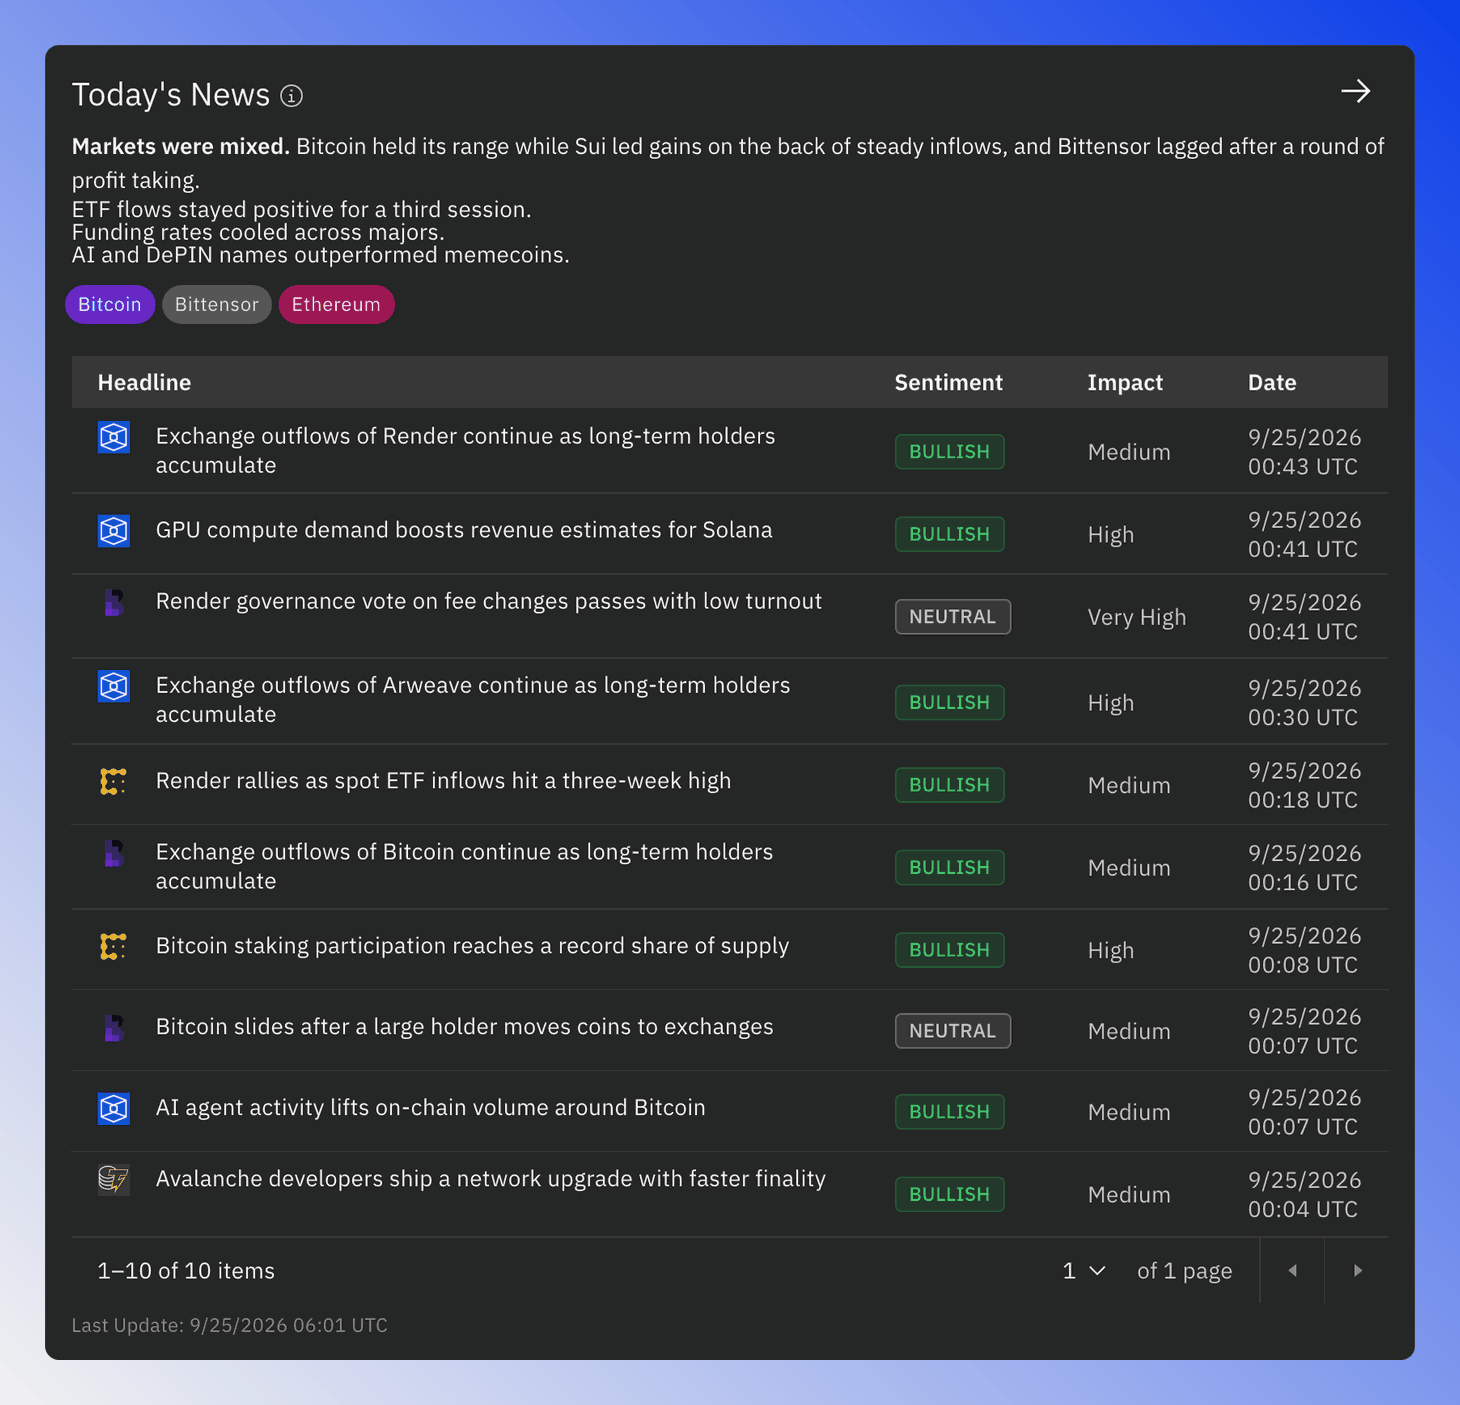The image size is (1460, 1405).
Task: Click source icon for Avalanche developers headline
Action: pos(114,1180)
